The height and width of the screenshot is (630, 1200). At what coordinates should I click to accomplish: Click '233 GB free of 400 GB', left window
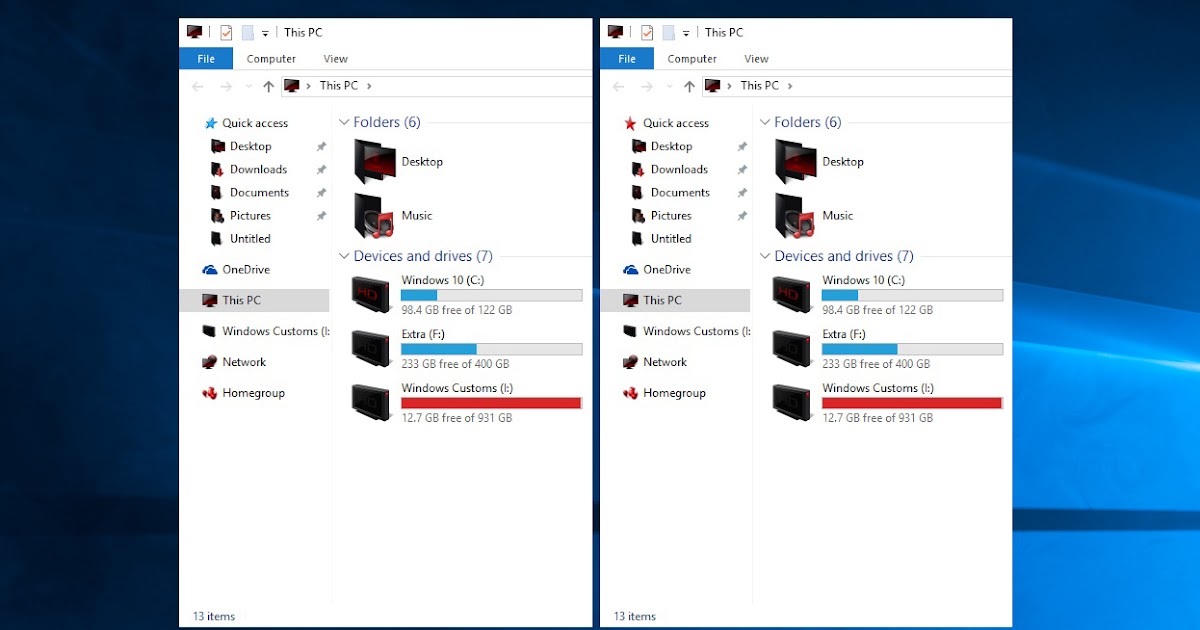coord(455,364)
